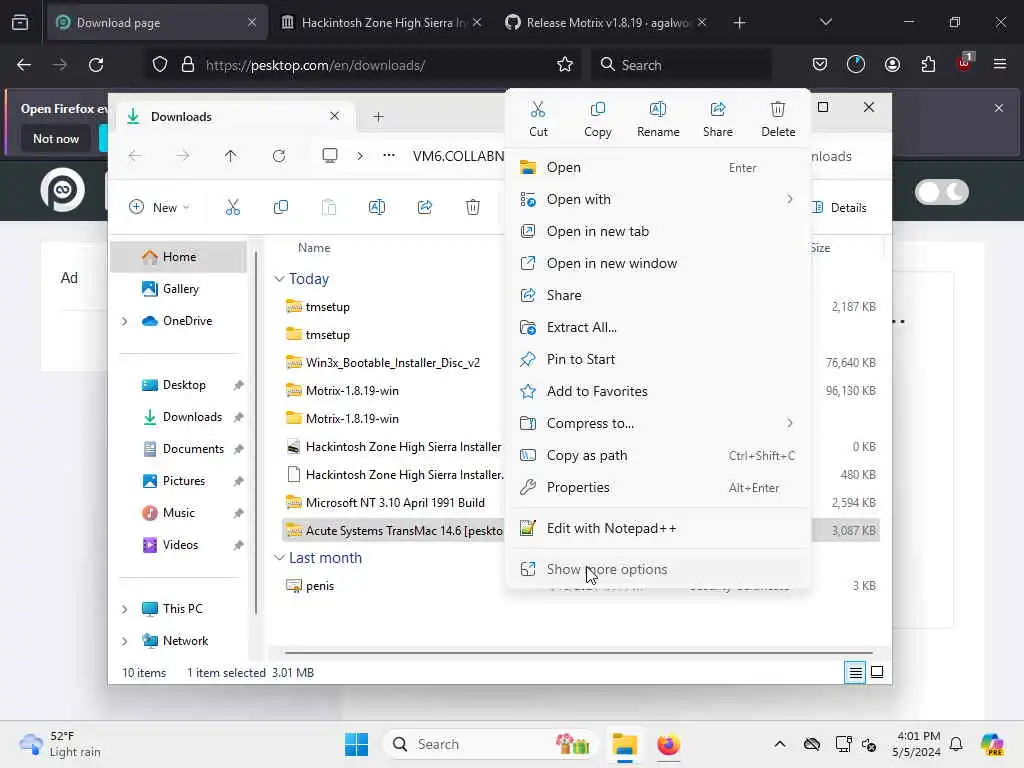Image resolution: width=1024 pixels, height=768 pixels.
Task: Open Documents in navigation pane
Action: tap(183, 449)
